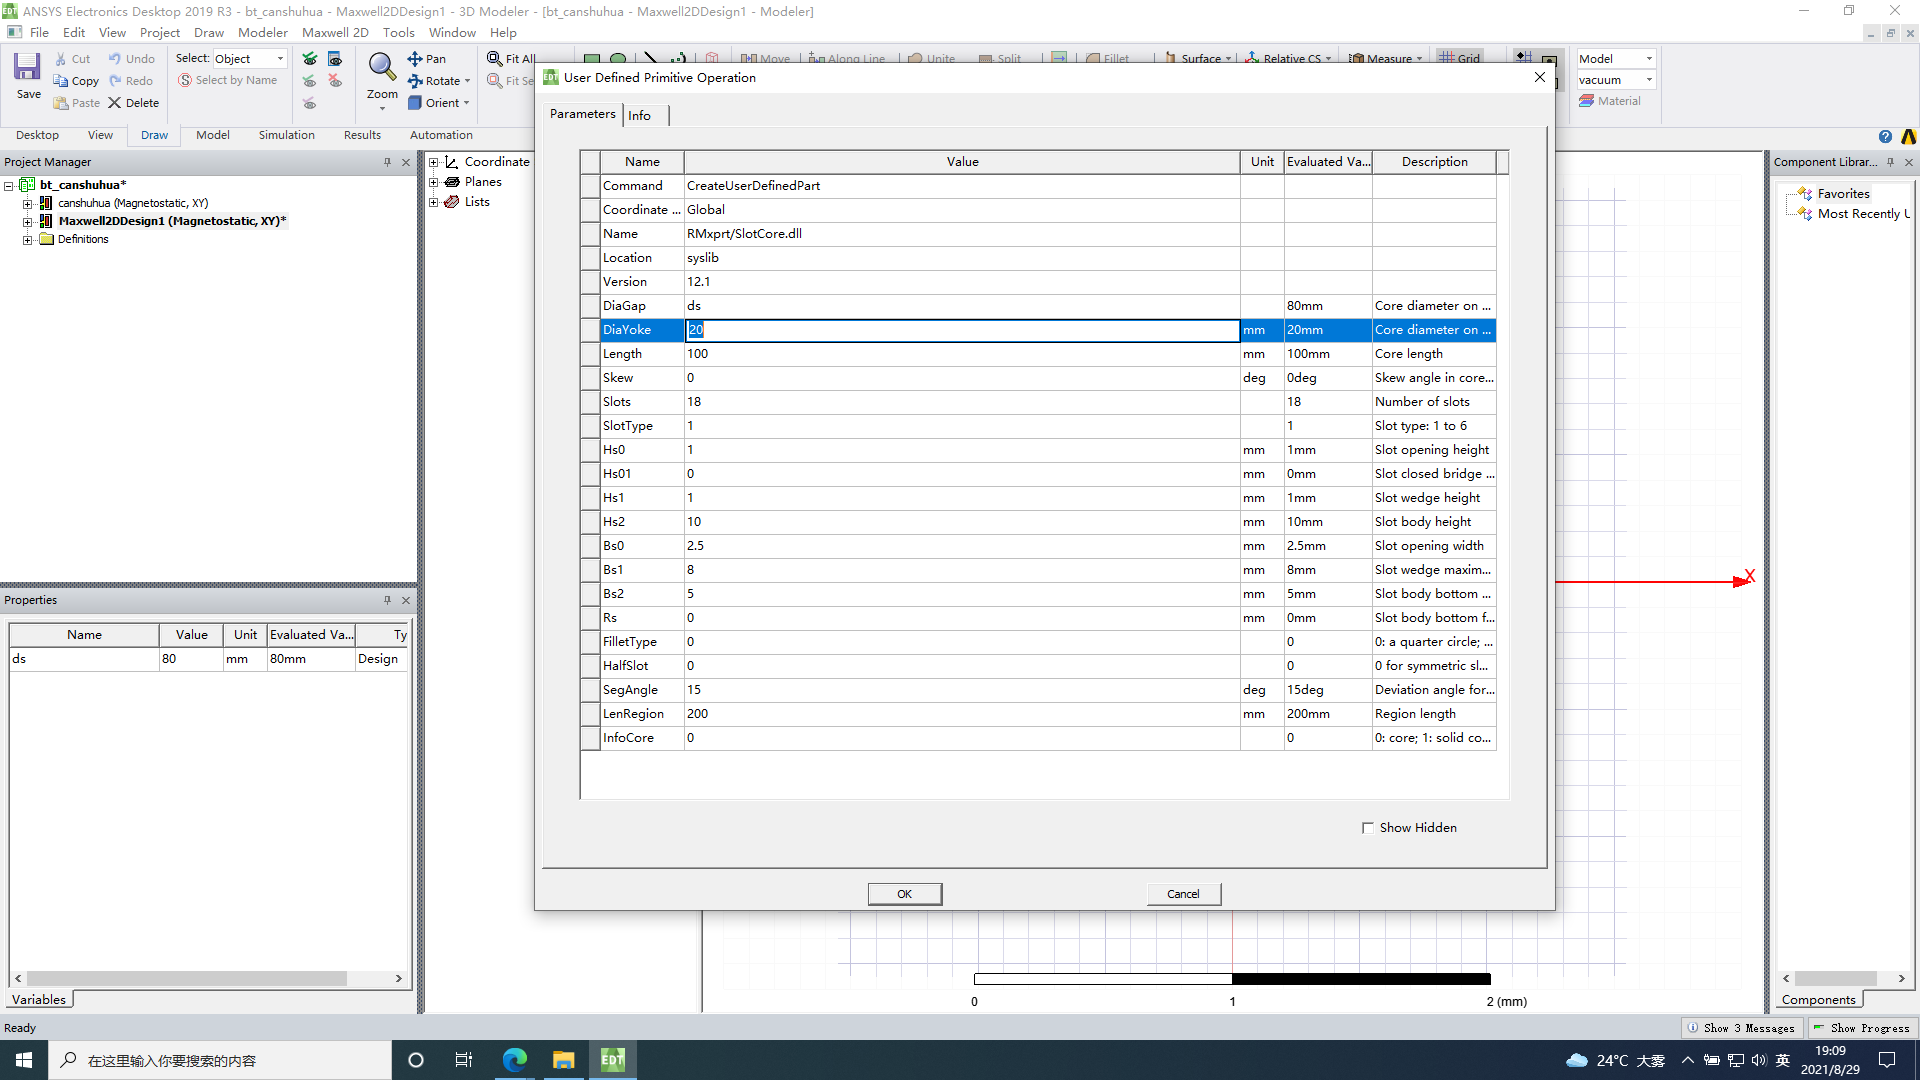Collapse the bt_canshuhua project tree
The width and height of the screenshot is (1920, 1080).
point(9,185)
